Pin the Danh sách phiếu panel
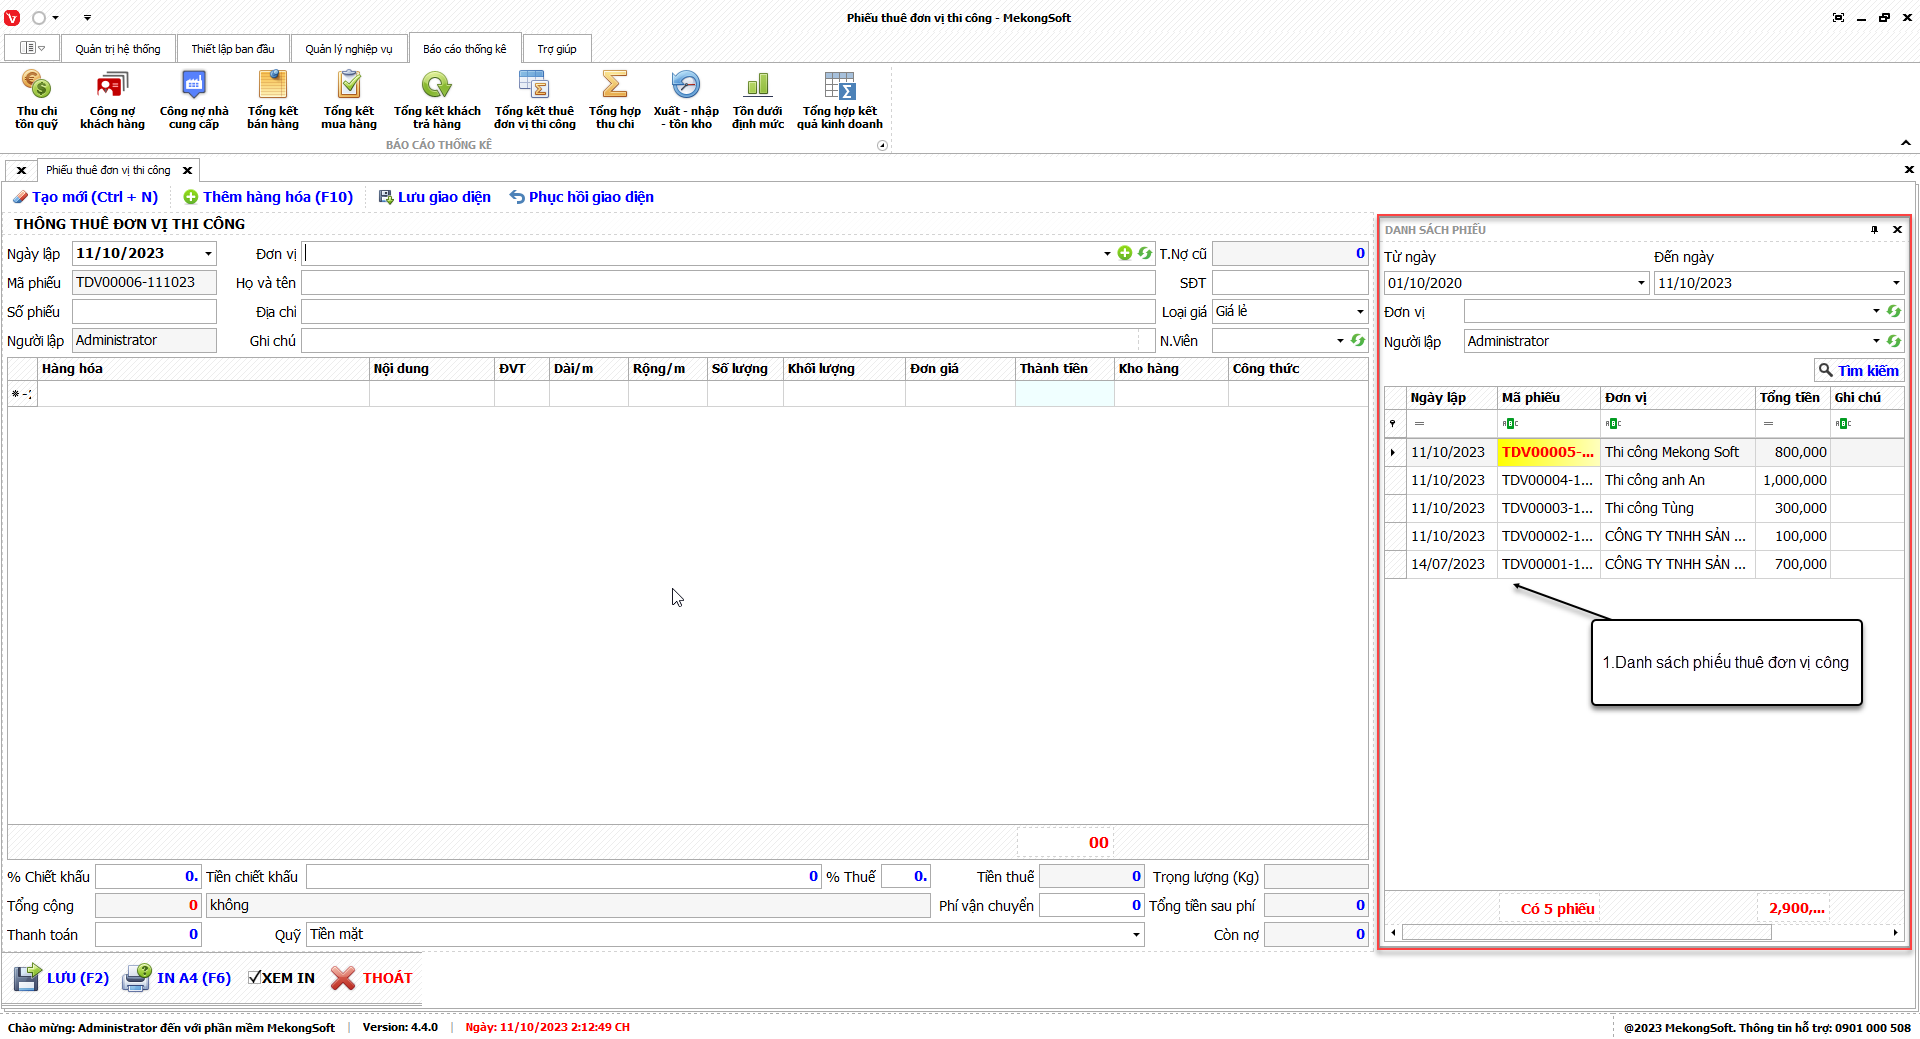 pos(1874,230)
